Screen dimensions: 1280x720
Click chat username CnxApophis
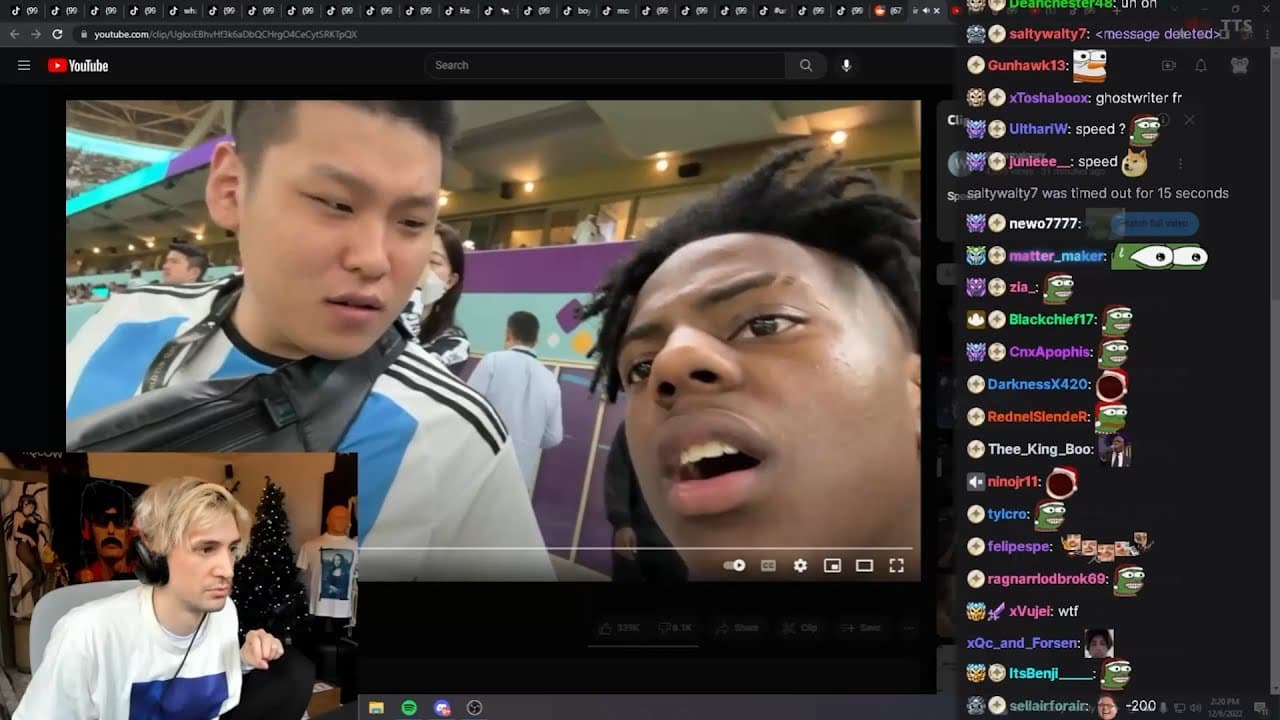(1051, 352)
